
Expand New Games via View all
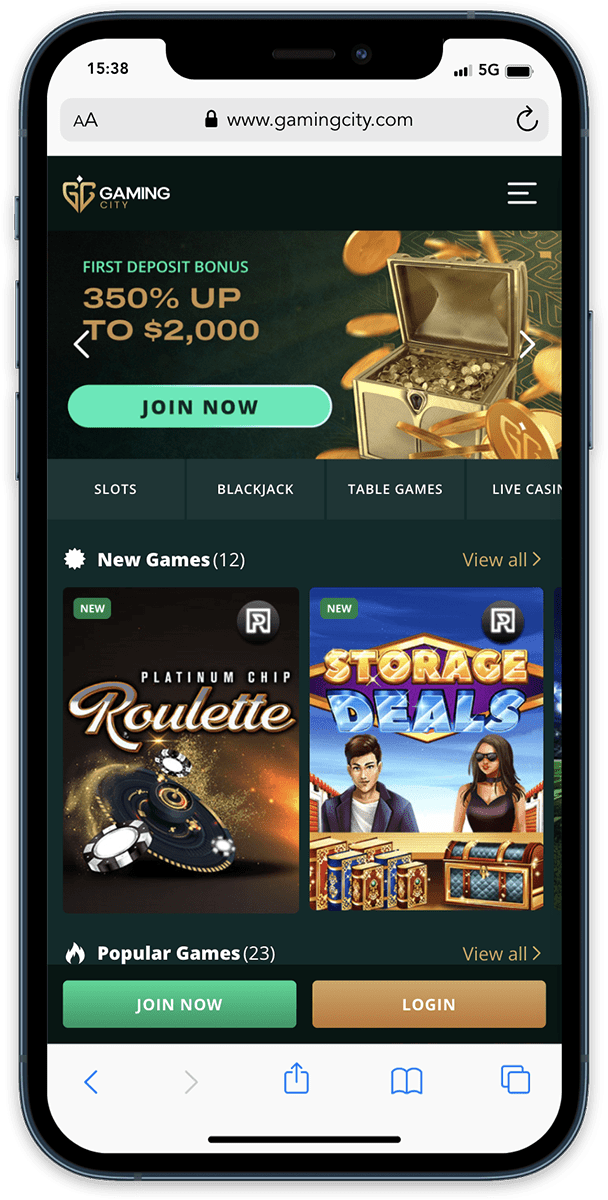(502, 560)
